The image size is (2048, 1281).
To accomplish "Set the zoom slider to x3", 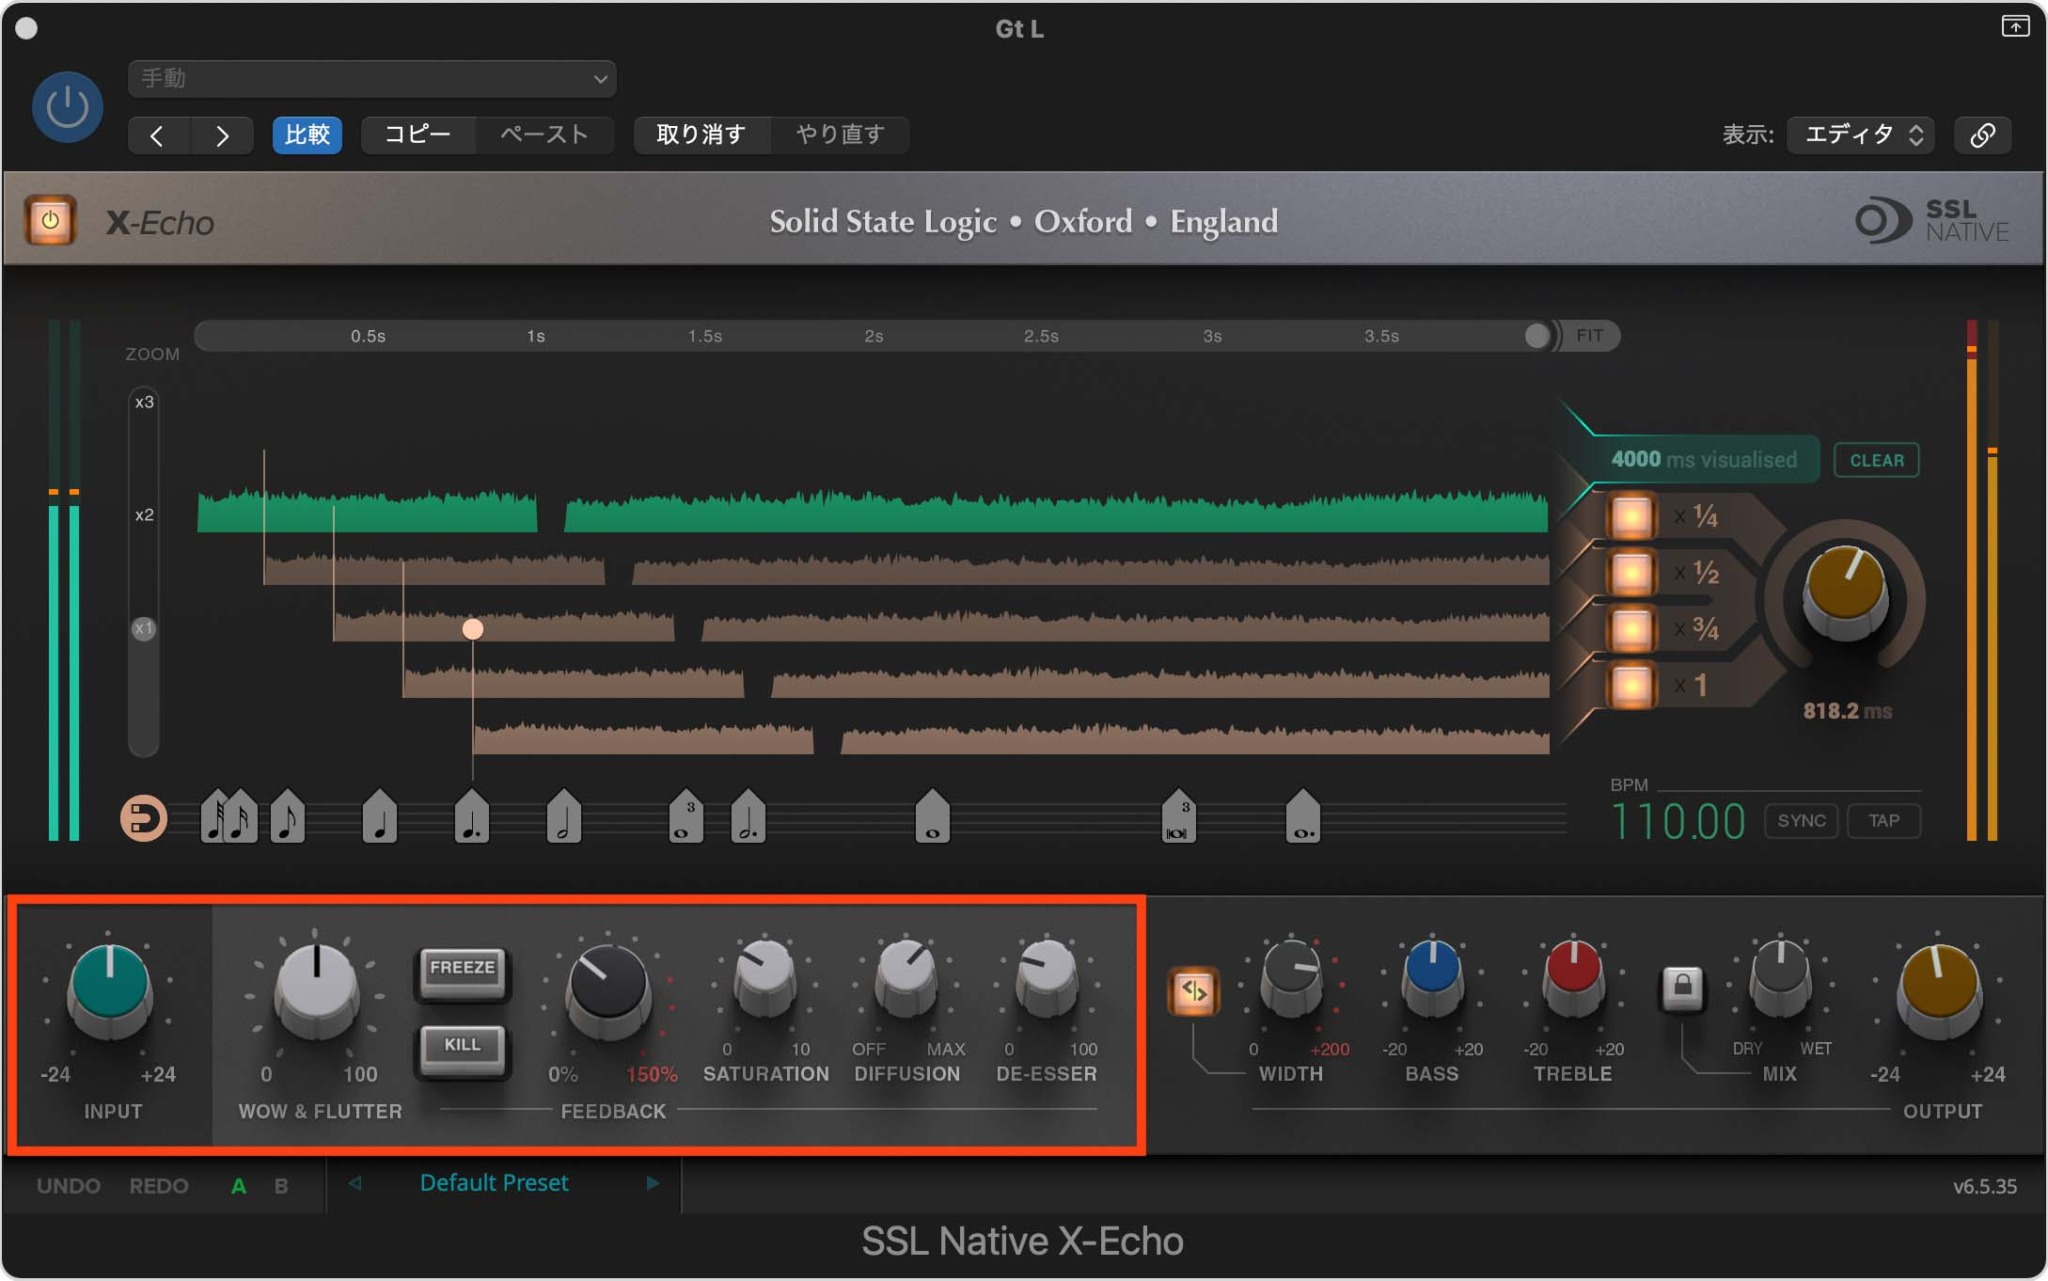I will (x=143, y=405).
